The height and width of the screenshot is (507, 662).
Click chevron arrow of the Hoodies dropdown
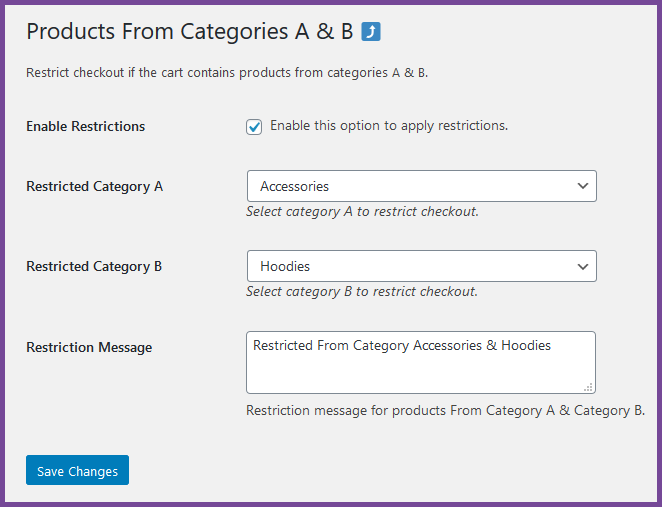583,266
